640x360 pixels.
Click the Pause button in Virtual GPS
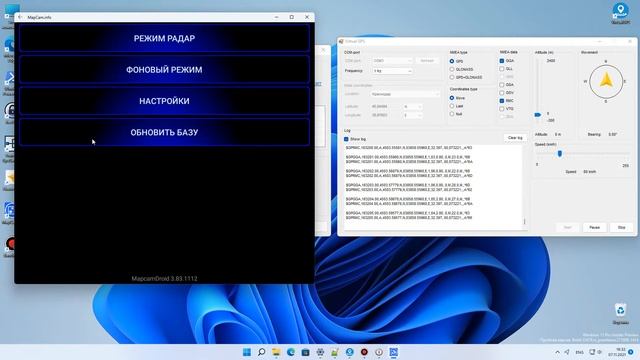pos(594,227)
